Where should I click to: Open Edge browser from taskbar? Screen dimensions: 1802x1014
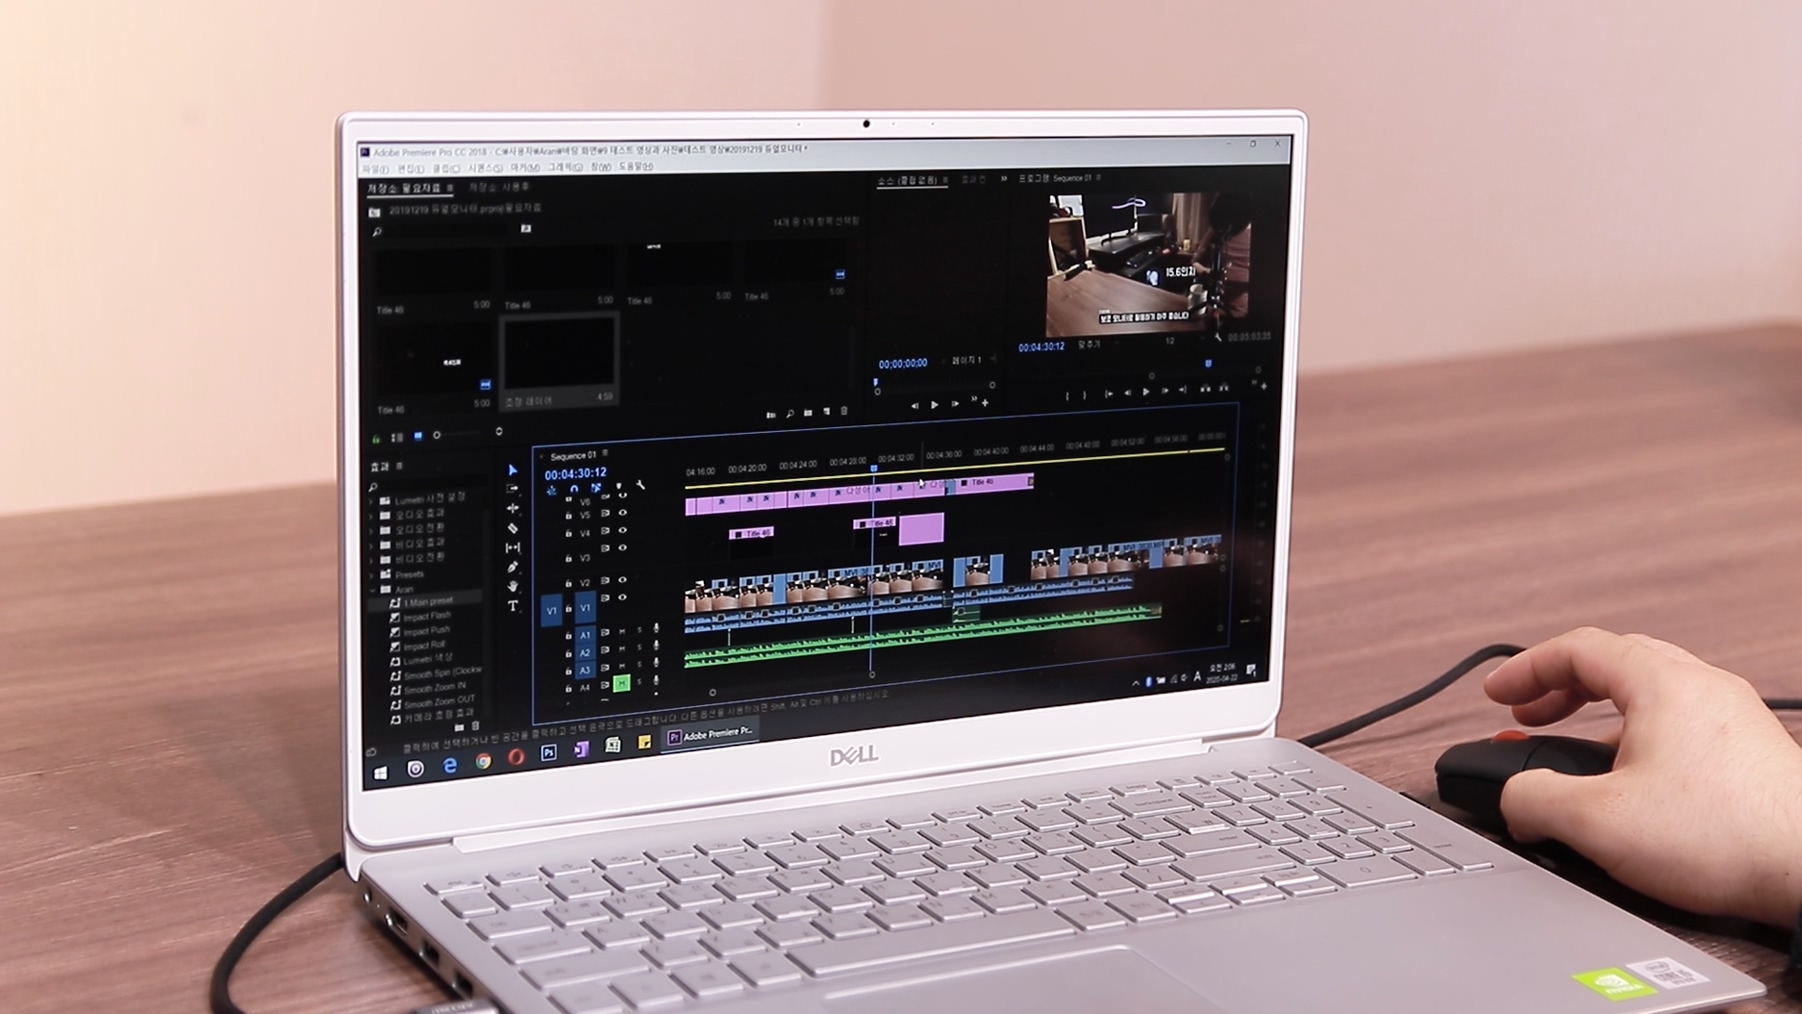pyautogui.click(x=449, y=765)
